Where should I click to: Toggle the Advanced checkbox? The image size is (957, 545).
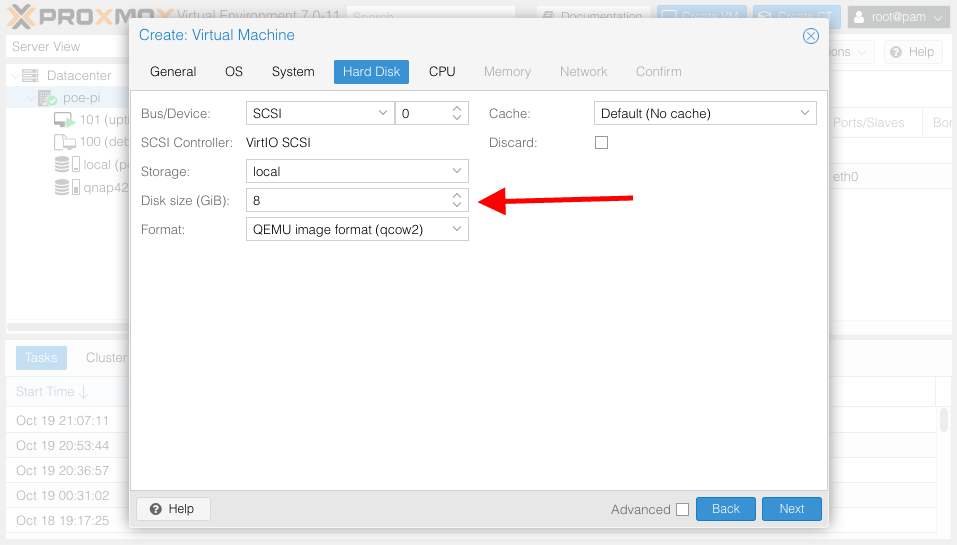click(682, 509)
